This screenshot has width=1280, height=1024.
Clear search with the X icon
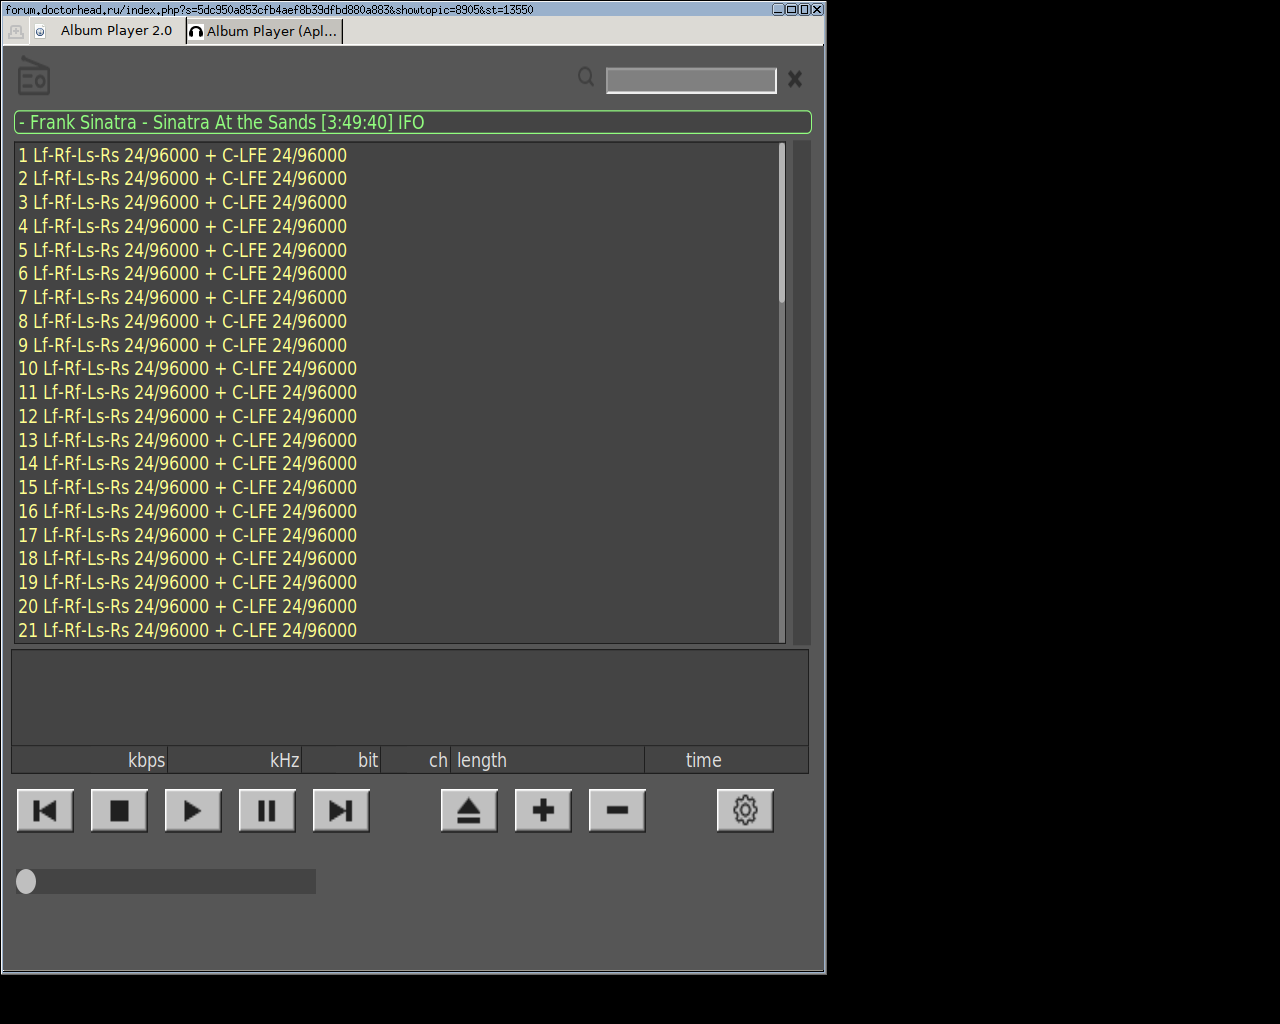click(795, 79)
